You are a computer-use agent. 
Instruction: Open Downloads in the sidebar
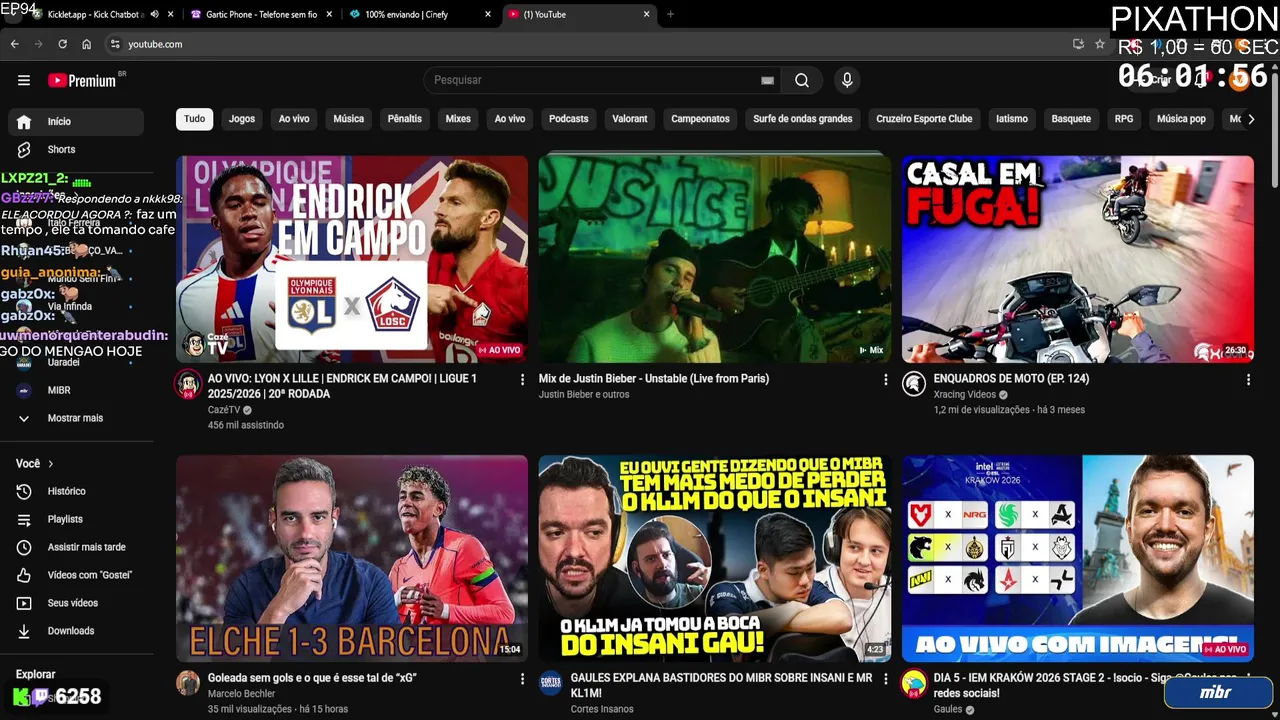point(76,631)
